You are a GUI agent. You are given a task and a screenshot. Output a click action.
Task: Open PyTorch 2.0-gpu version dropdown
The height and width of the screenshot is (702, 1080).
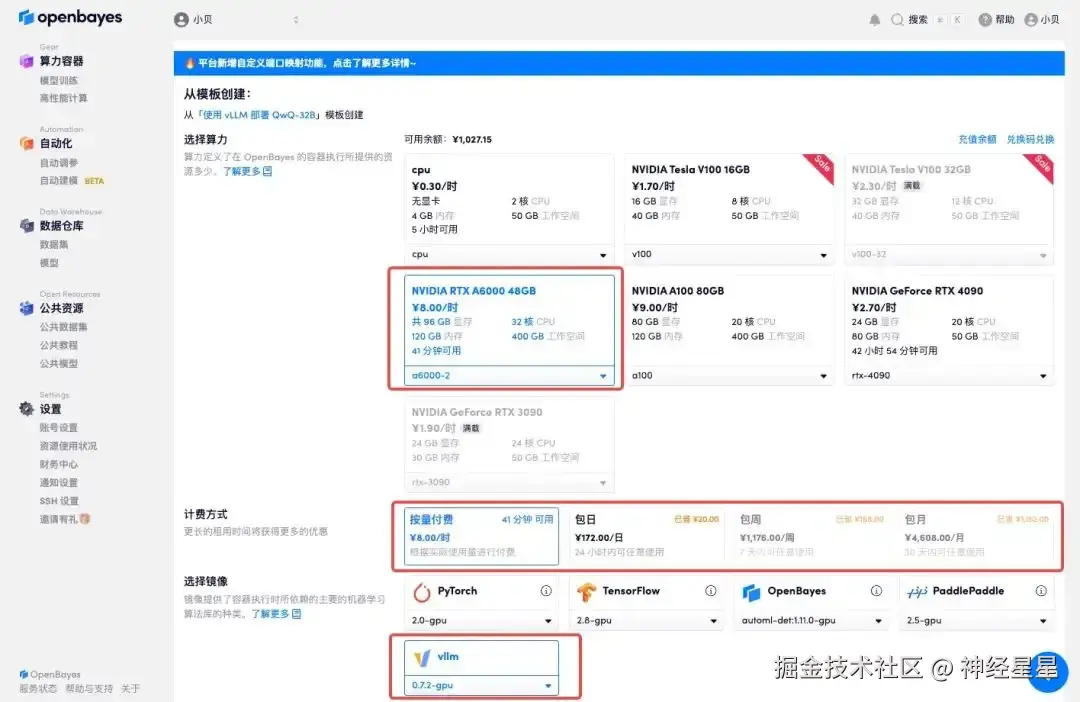(x=481, y=621)
